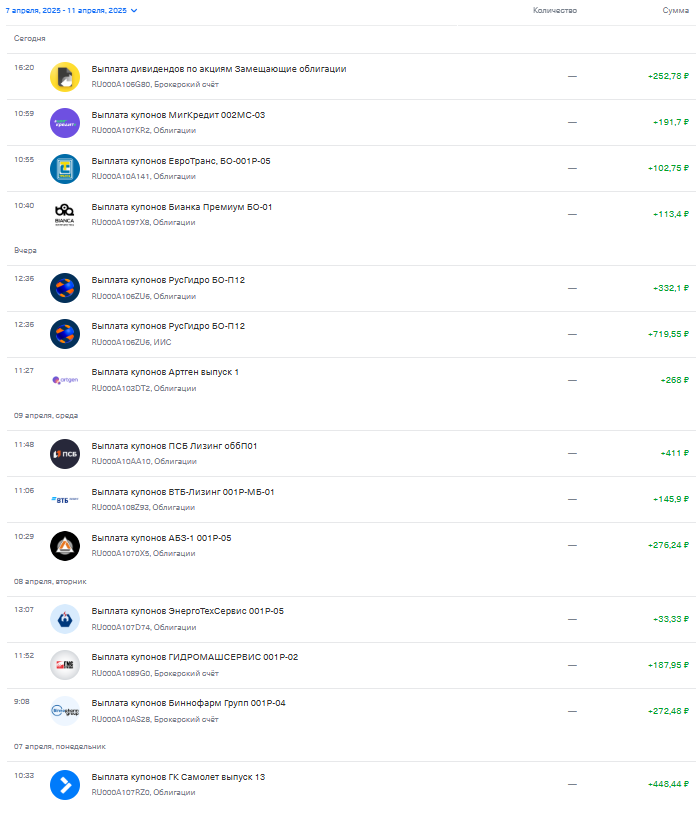
Task: Click the purple МигКредит logo icon
Action: tap(65, 123)
